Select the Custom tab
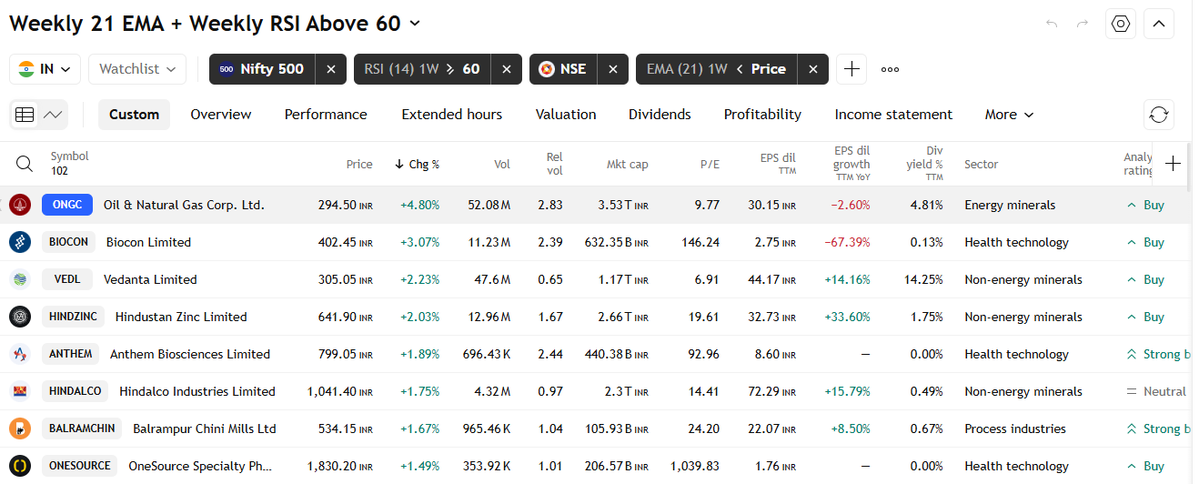Image resolution: width=1199 pixels, height=484 pixels. coord(134,115)
